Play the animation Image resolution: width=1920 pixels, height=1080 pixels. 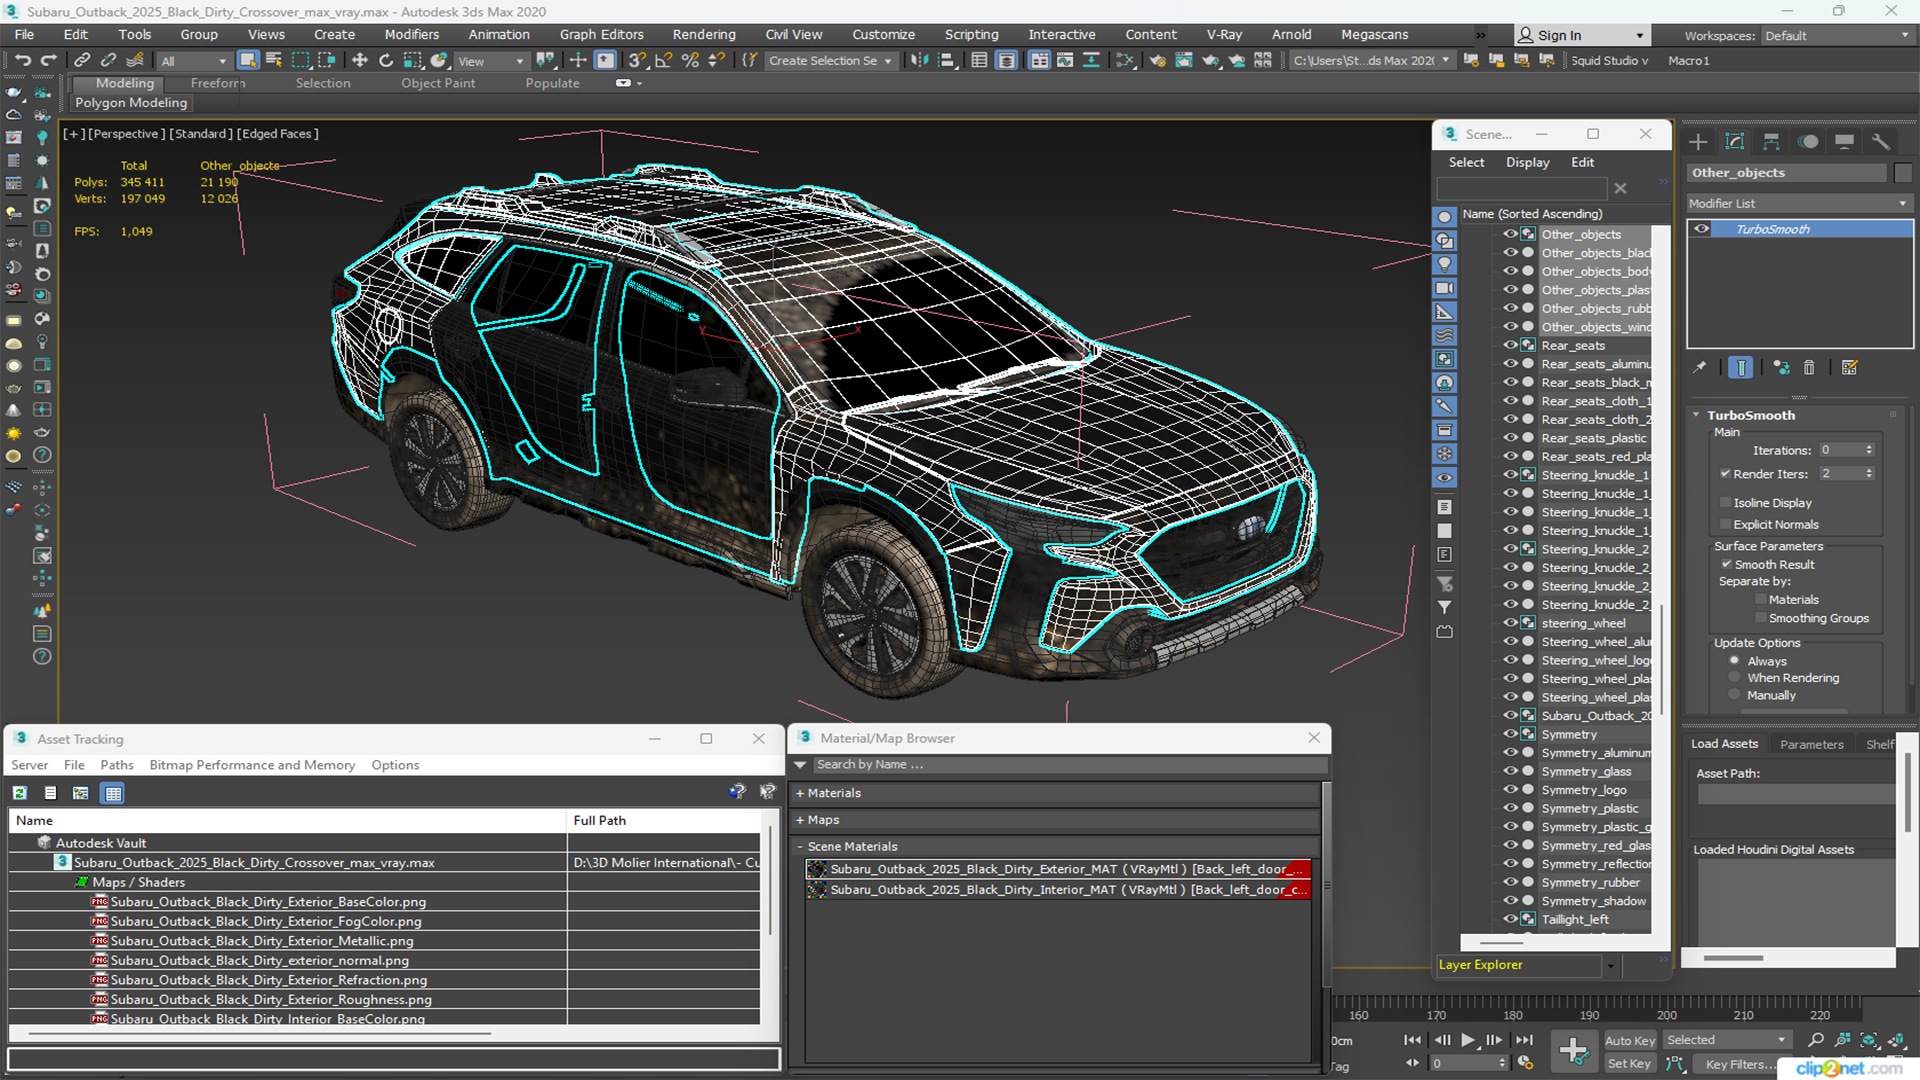[x=1468, y=1040]
